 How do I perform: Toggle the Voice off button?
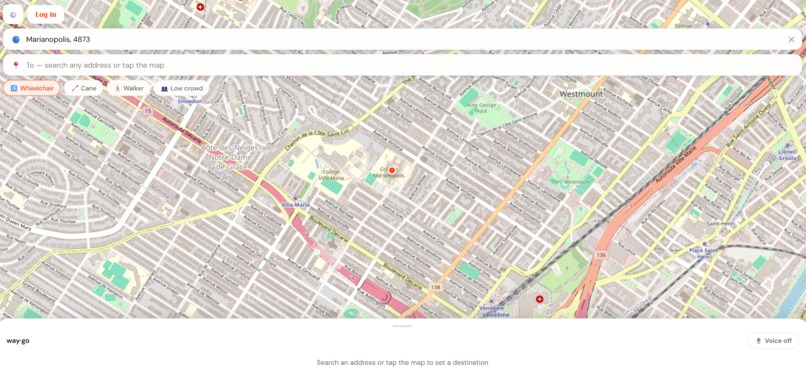[773, 341]
